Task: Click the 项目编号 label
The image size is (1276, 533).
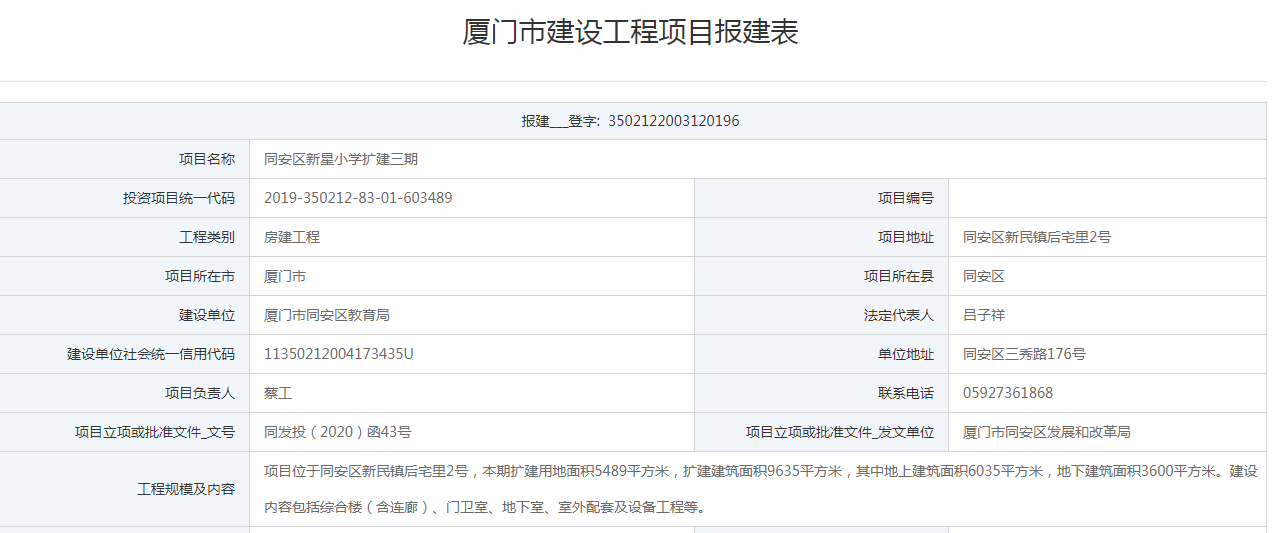Action: 906,198
